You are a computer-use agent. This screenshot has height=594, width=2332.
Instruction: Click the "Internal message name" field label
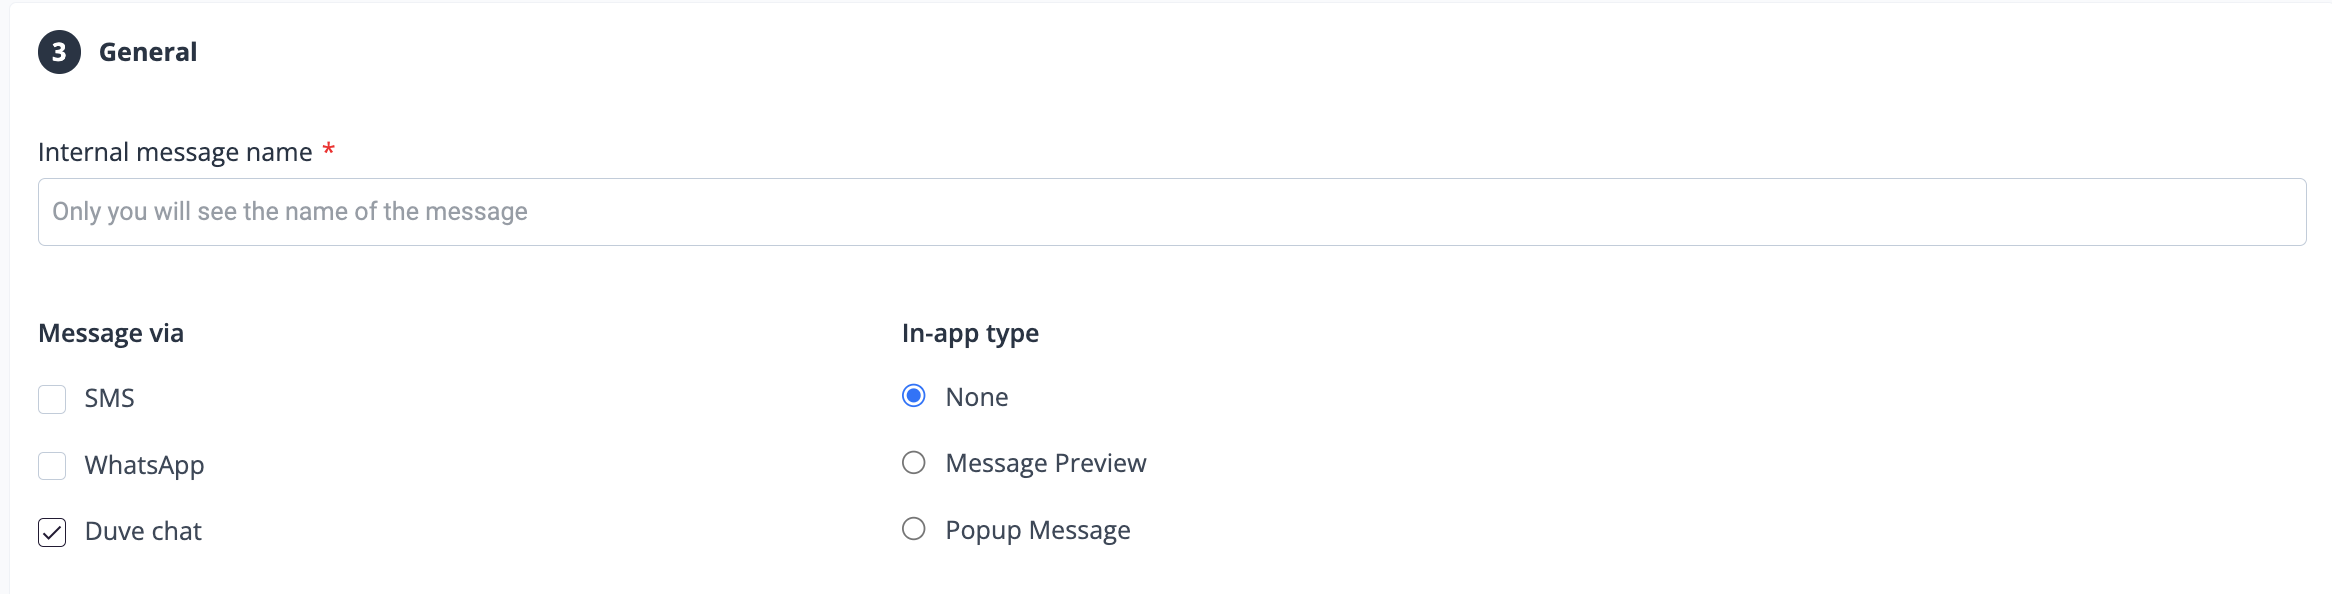tap(175, 152)
